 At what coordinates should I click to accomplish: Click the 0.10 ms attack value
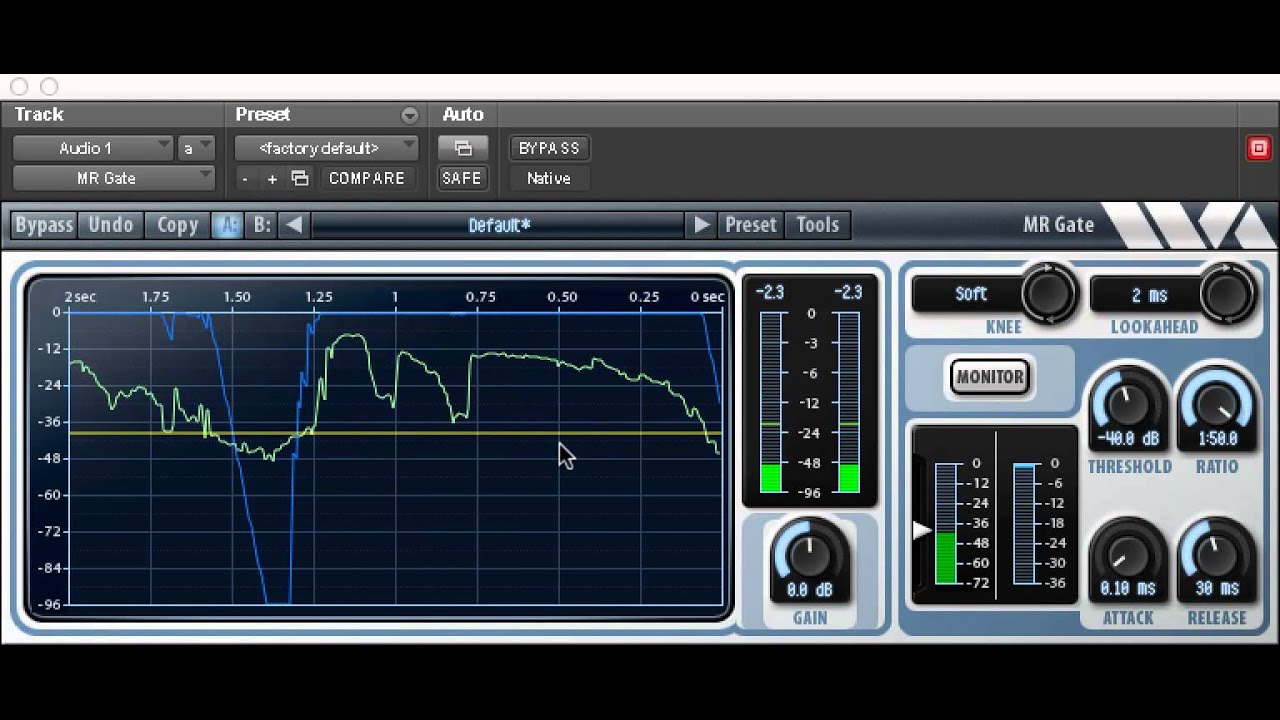[1128, 589]
